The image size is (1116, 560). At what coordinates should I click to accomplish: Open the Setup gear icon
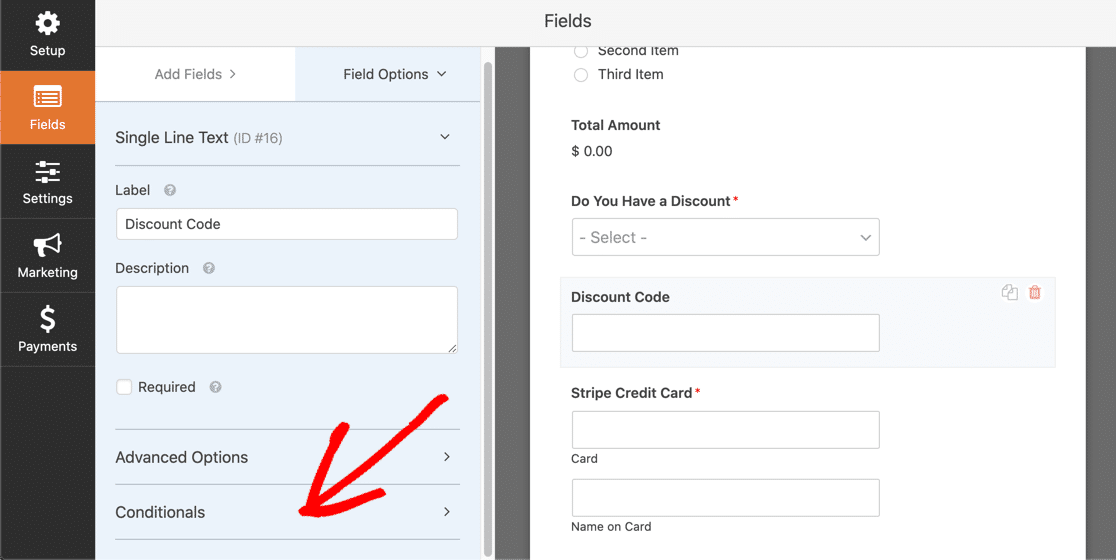coord(47,24)
